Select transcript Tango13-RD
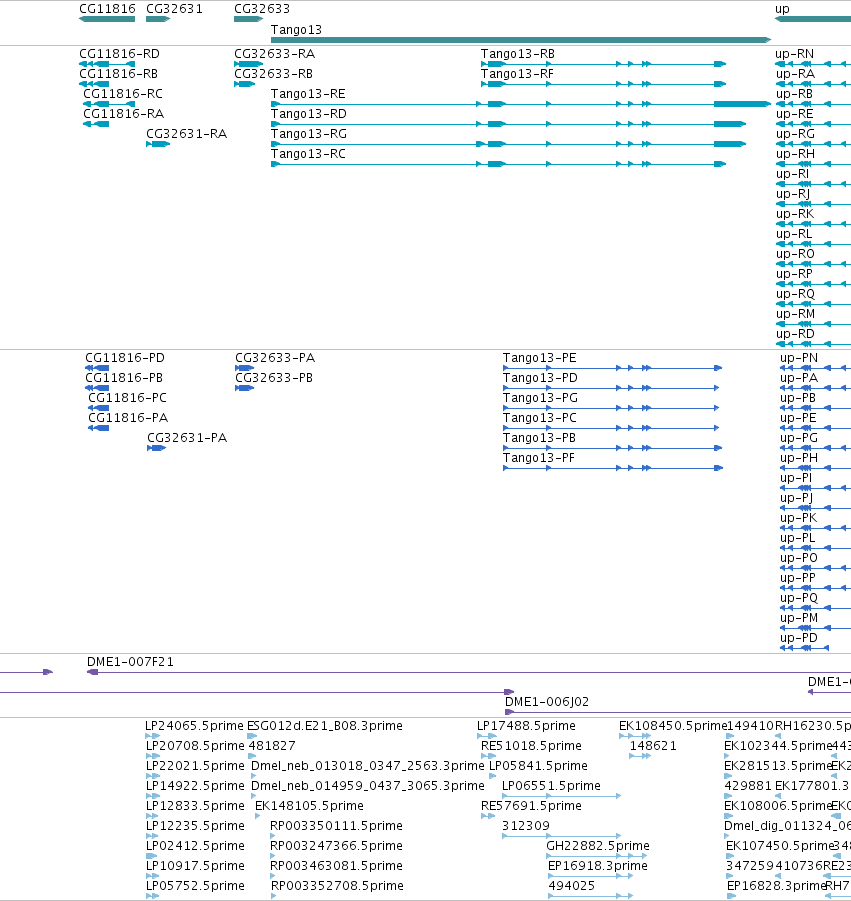The width and height of the screenshot is (851, 901). pyautogui.click(x=309, y=114)
